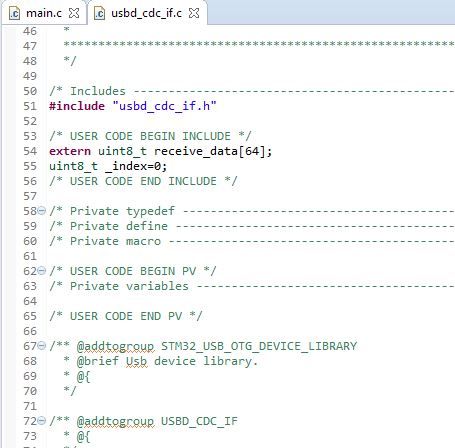The image size is (455, 448).
Task: Click the USER CODE BEGIN PV comment
Action: (x=133, y=271)
